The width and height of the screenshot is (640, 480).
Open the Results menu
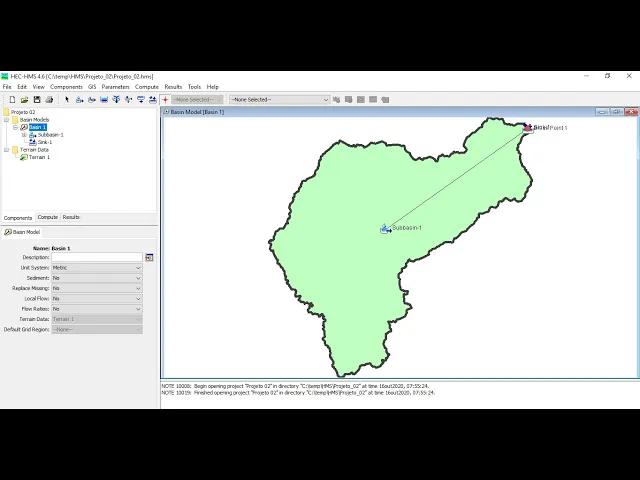click(173, 87)
